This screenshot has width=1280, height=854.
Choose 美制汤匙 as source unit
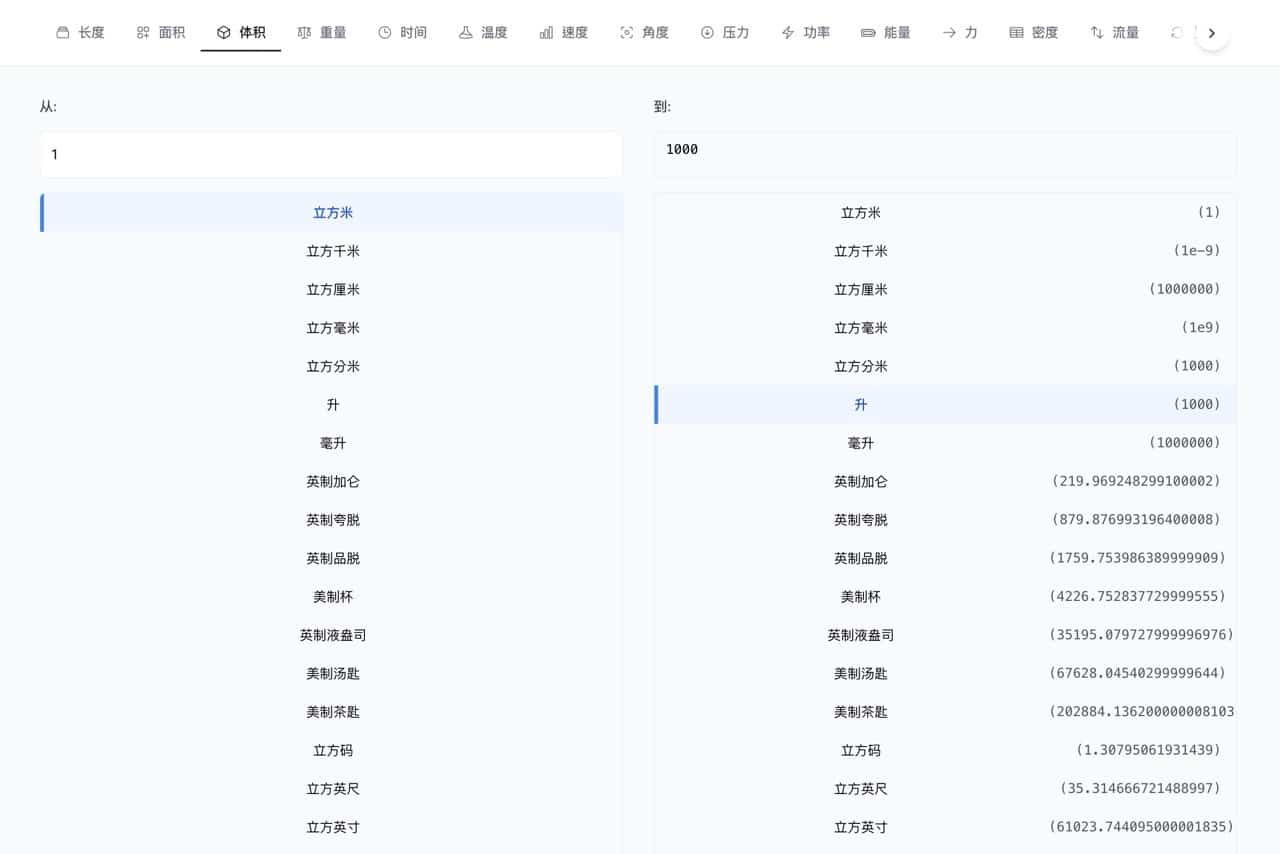pyautogui.click(x=331, y=674)
